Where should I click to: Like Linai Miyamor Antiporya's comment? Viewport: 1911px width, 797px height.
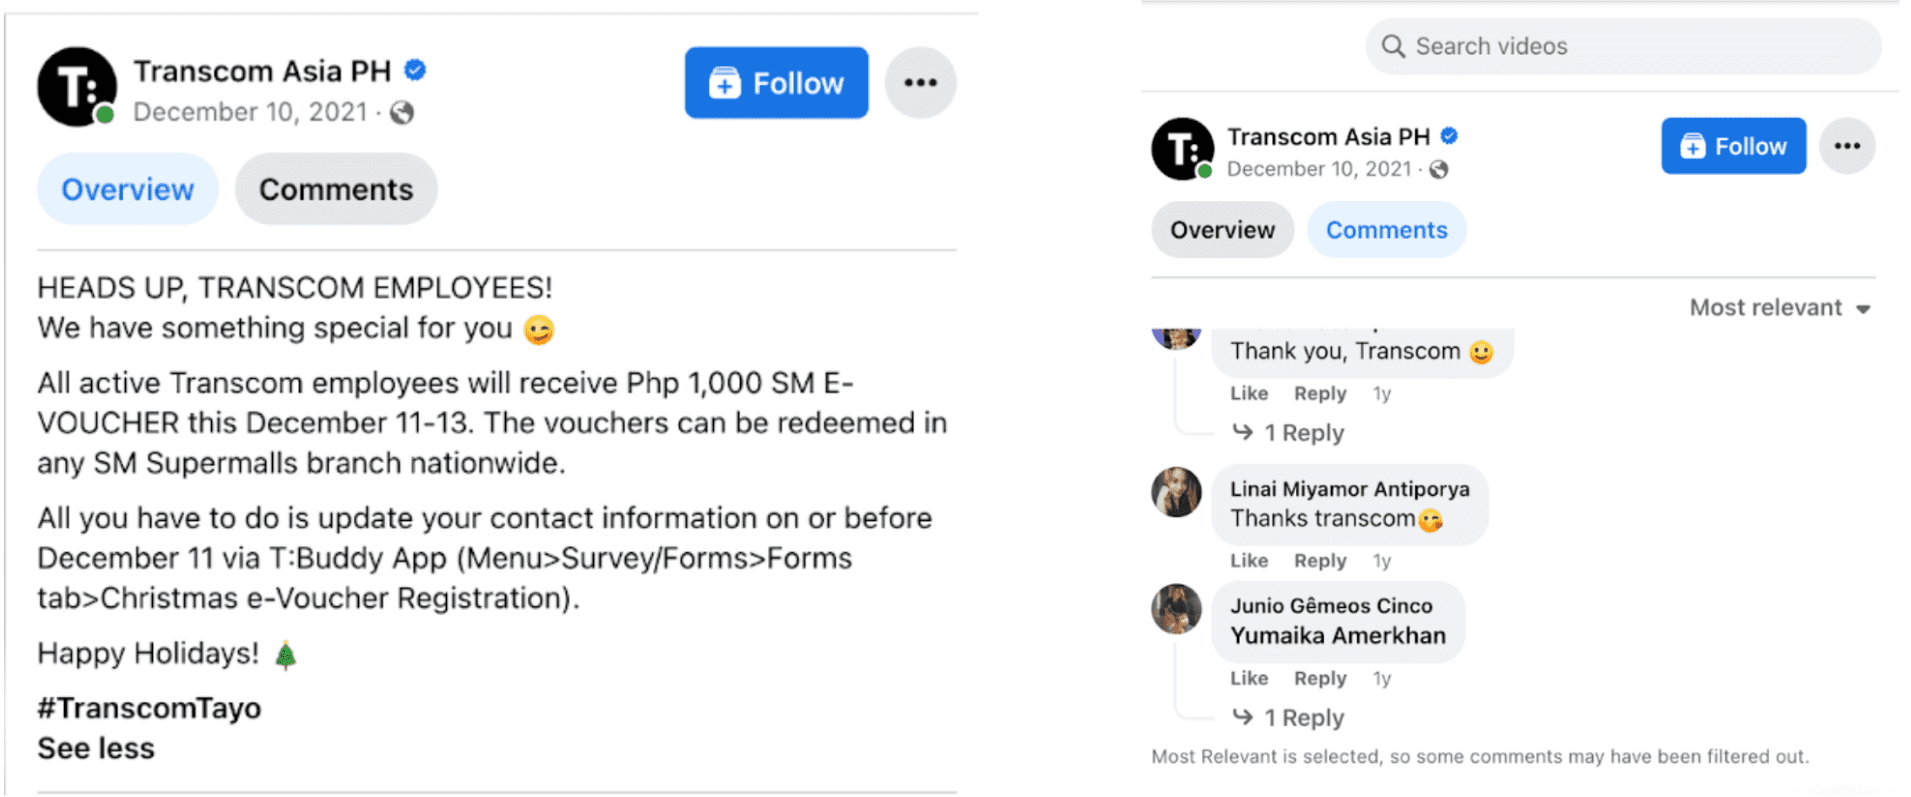coord(1249,561)
